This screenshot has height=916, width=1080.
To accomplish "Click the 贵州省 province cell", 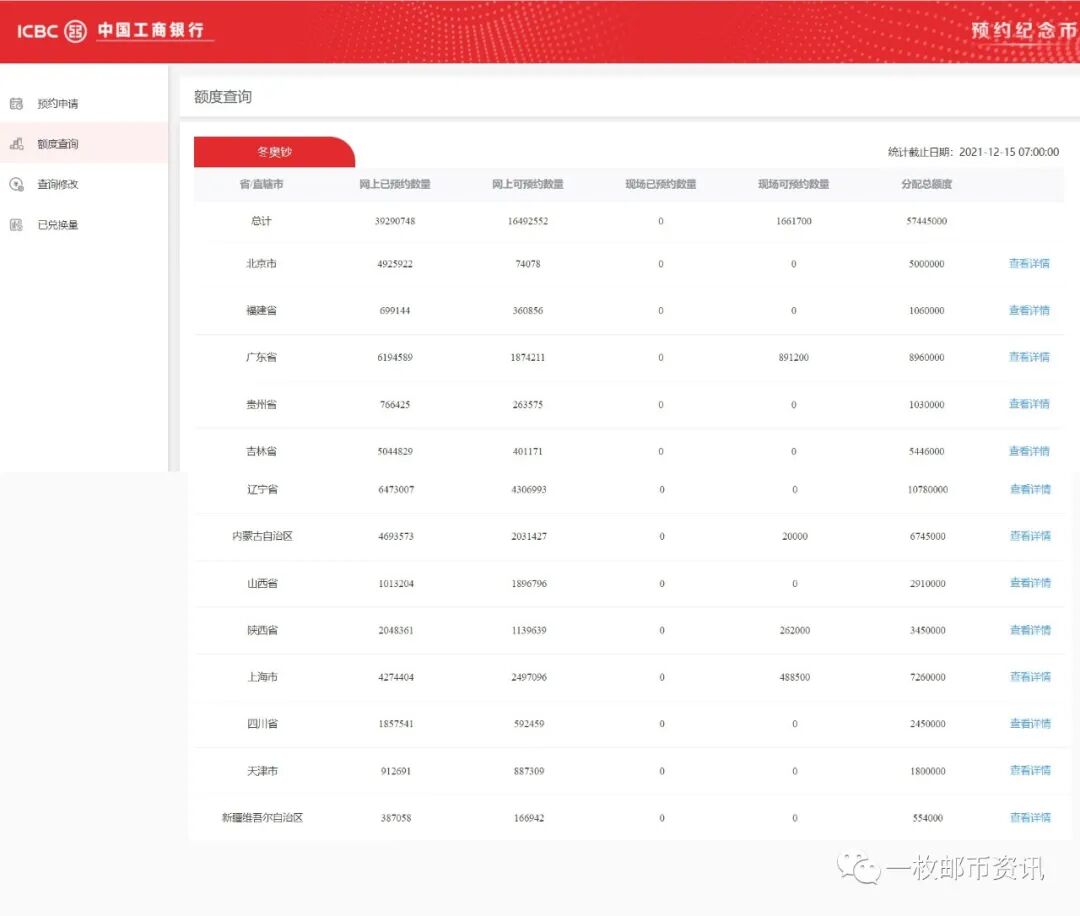I will (x=261, y=404).
